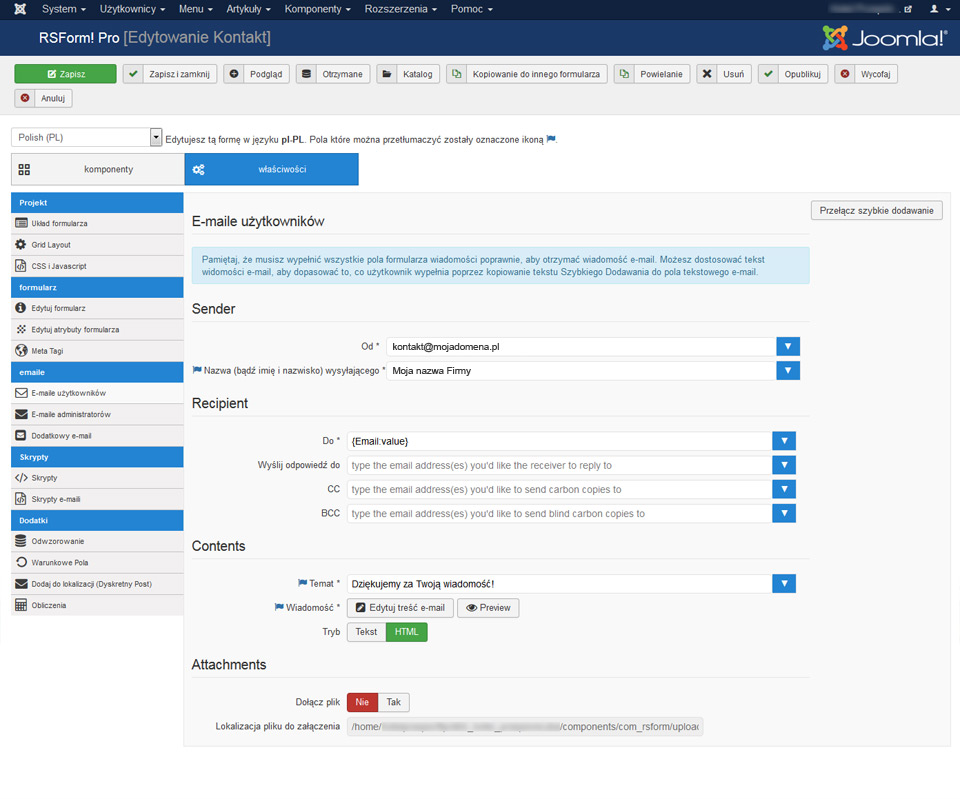Click the Grid Layout gear icon
960x799 pixels.
[21, 244]
